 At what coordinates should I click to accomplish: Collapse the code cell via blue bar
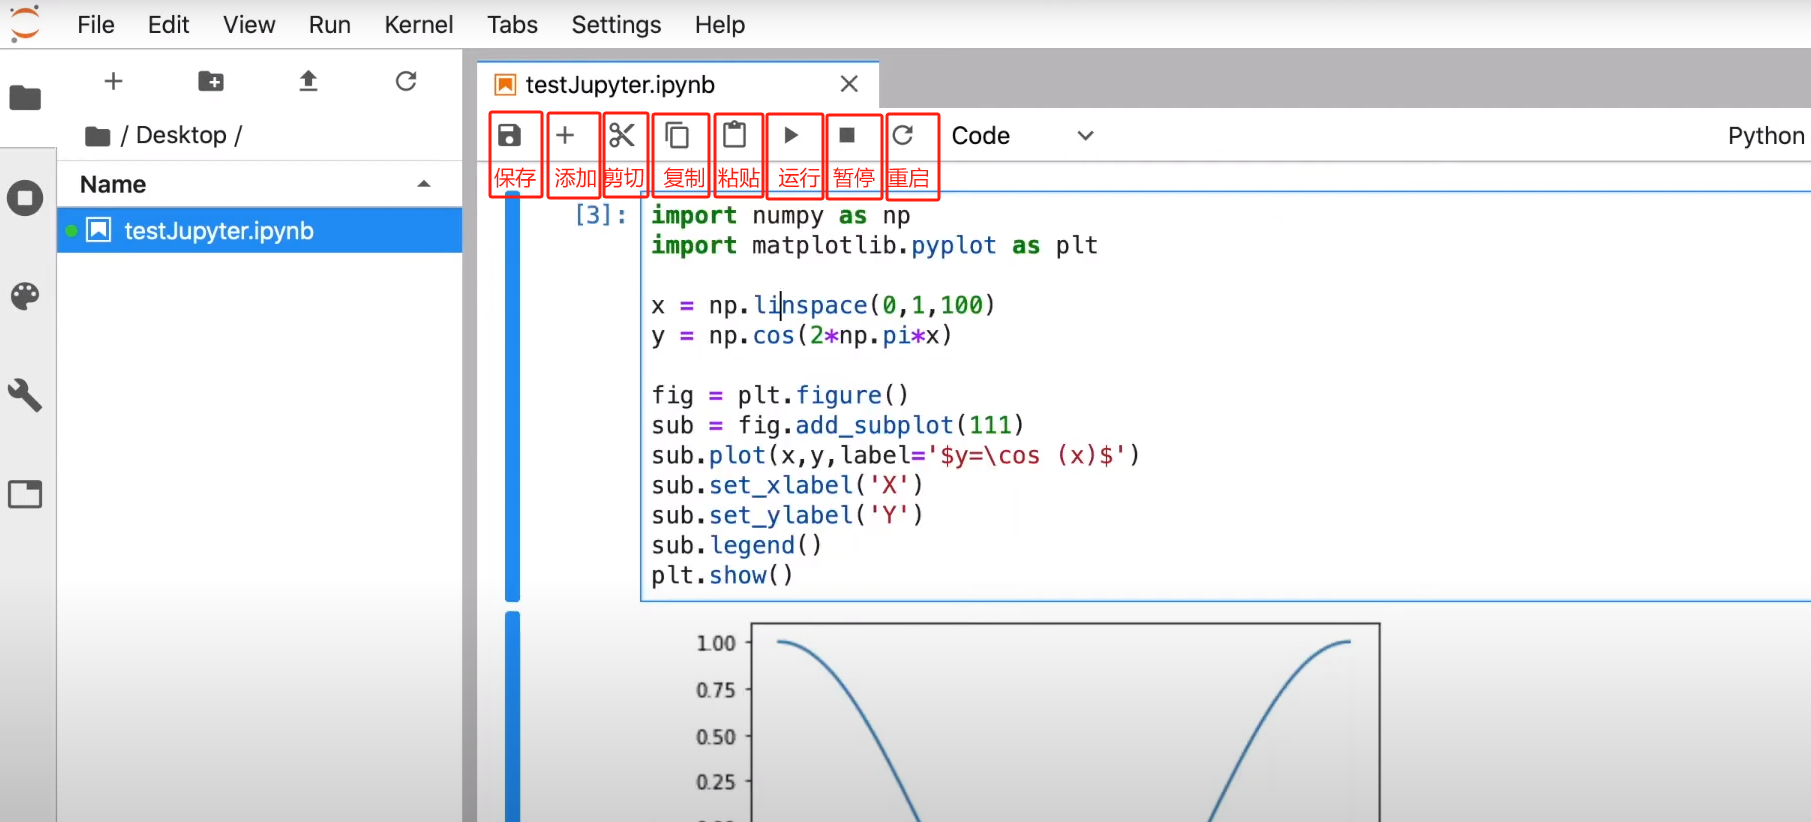(513, 396)
